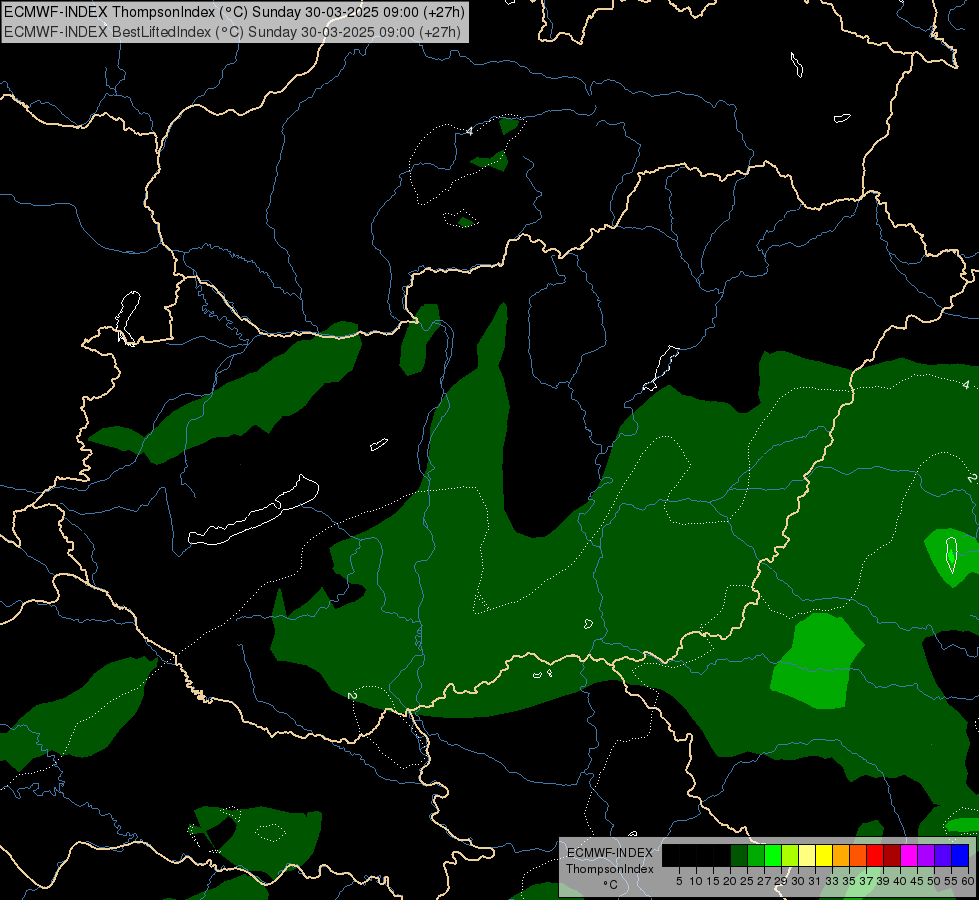This screenshot has height=900, width=979.
Task: Click the dark red 39-40 legend swatch
Action: [892, 855]
